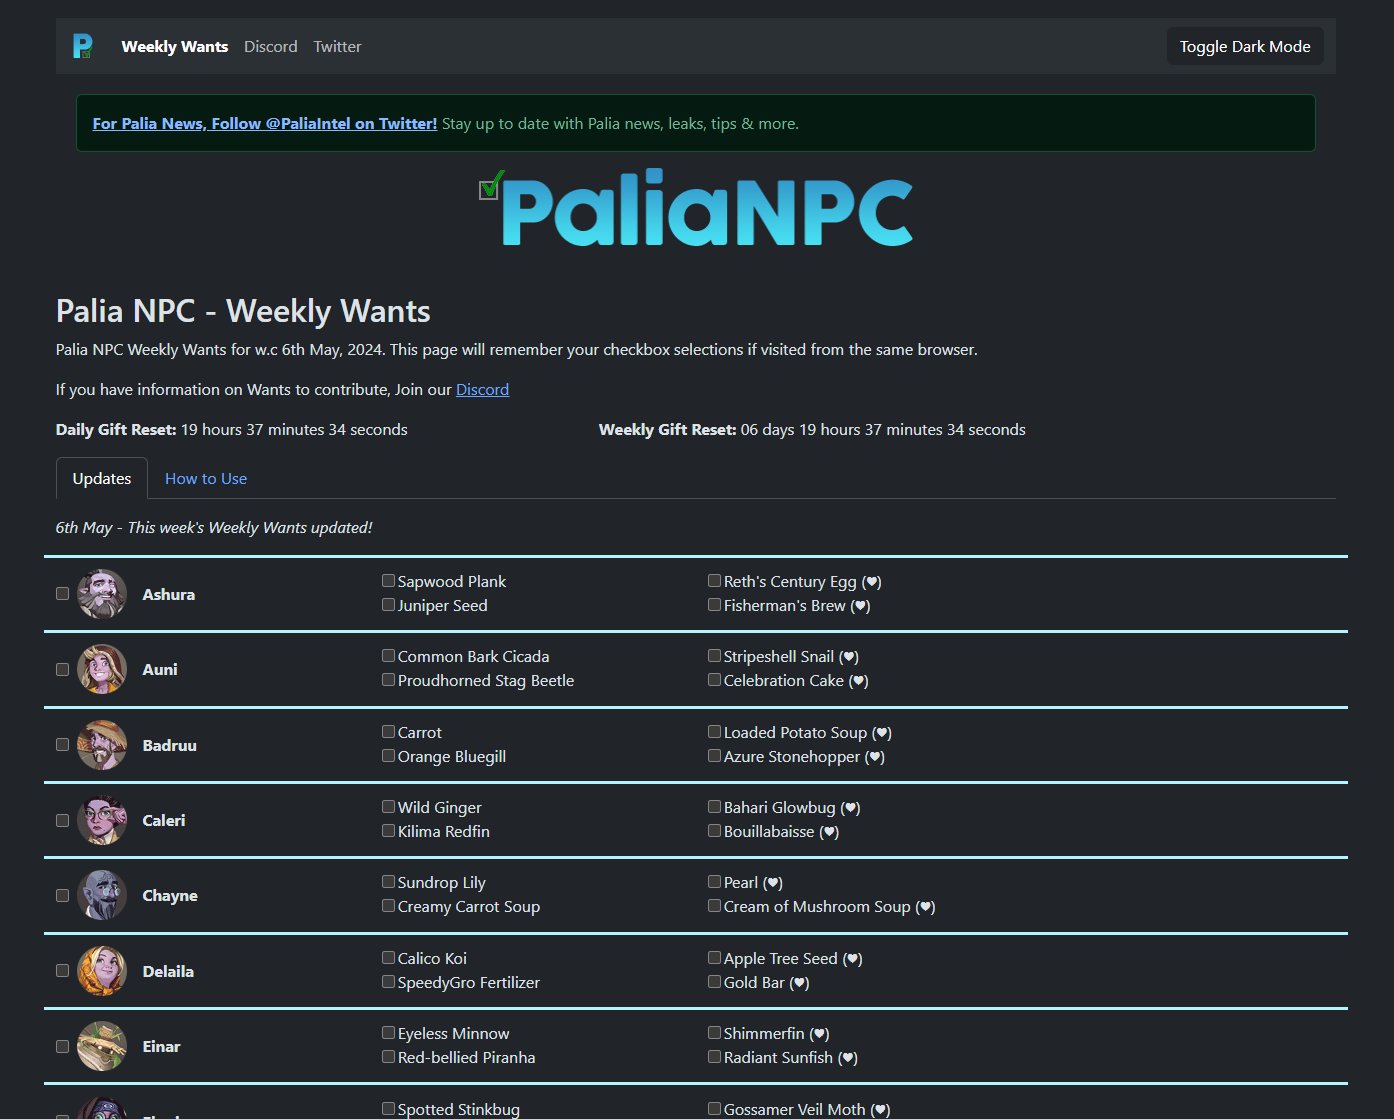The height and width of the screenshot is (1119, 1394).
Task: Tick Sundrop Lily checkbox
Action: tap(388, 881)
